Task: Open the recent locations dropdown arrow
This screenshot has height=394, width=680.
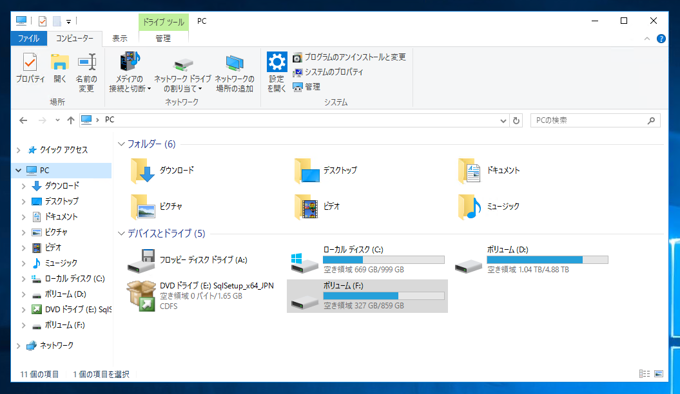Action: click(57, 120)
